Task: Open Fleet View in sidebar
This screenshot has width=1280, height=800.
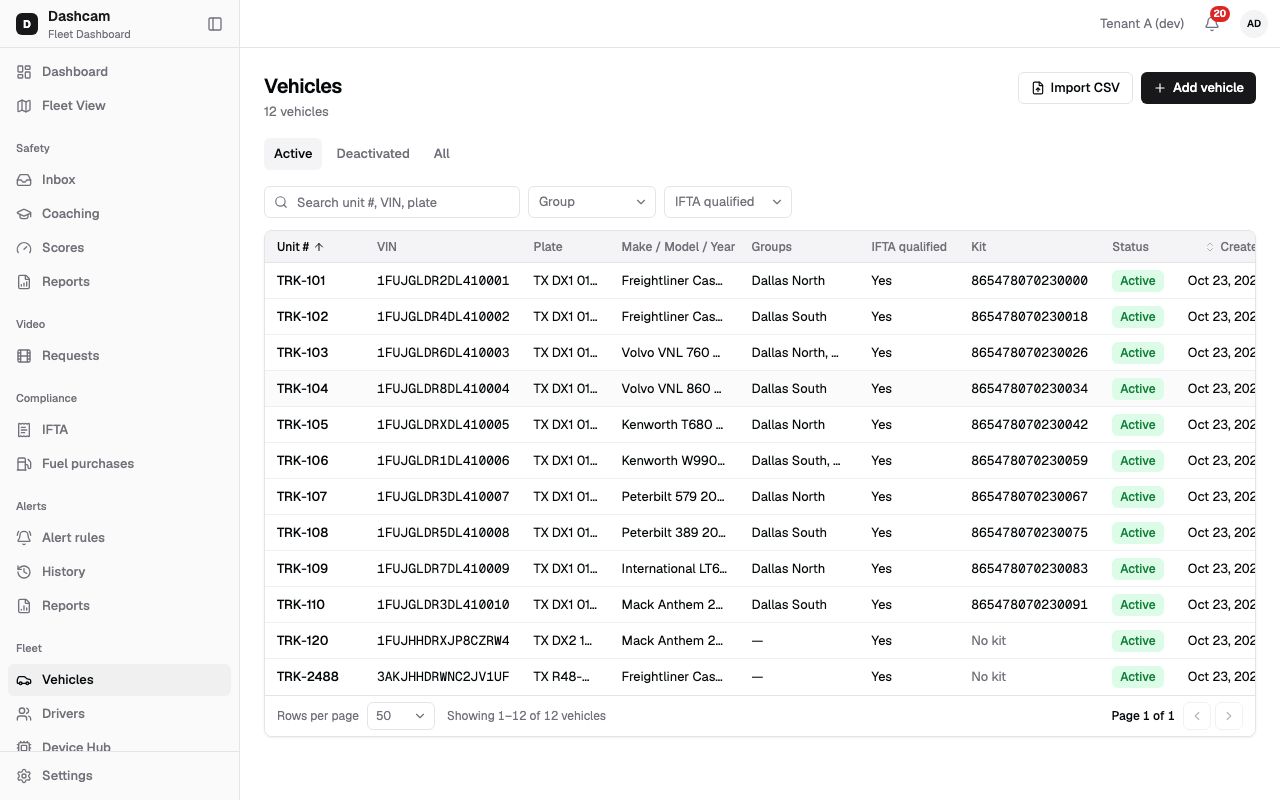Action: pos(120,106)
